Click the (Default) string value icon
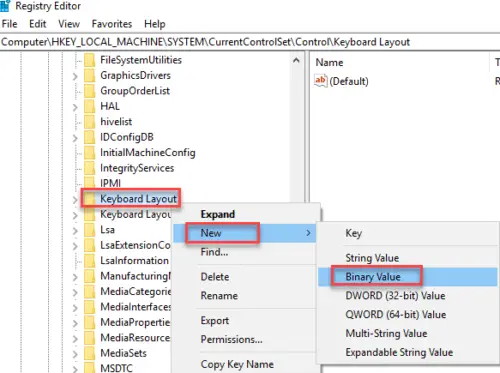The image size is (500, 373). tap(321, 81)
